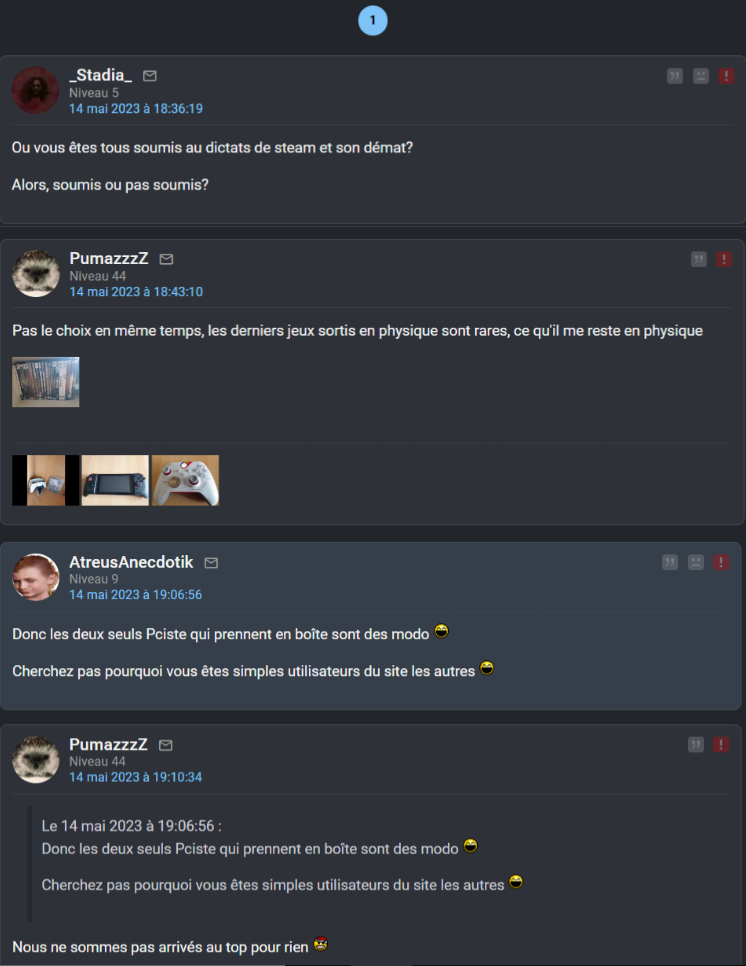Quote AtreusAnecdotik's post
Image resolution: width=746 pixels, height=966 pixels.
point(670,562)
